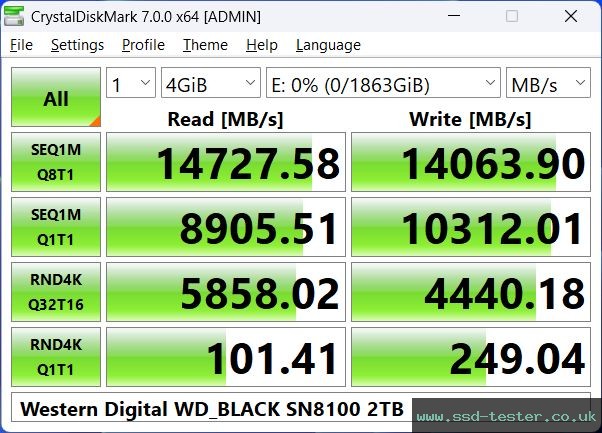Open the MB/s unit dropdown
Viewport: 602px width, 433px height.
548,83
